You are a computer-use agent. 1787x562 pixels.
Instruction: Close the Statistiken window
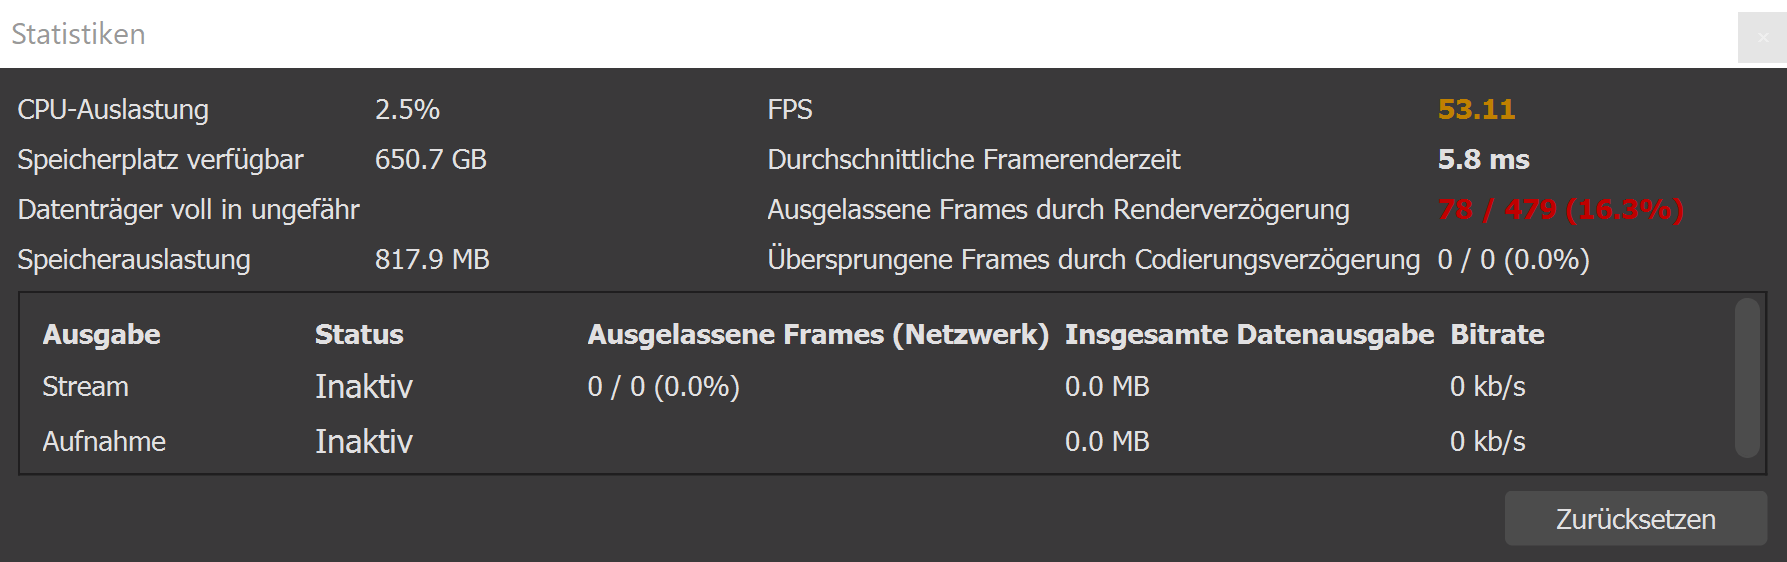(1761, 37)
